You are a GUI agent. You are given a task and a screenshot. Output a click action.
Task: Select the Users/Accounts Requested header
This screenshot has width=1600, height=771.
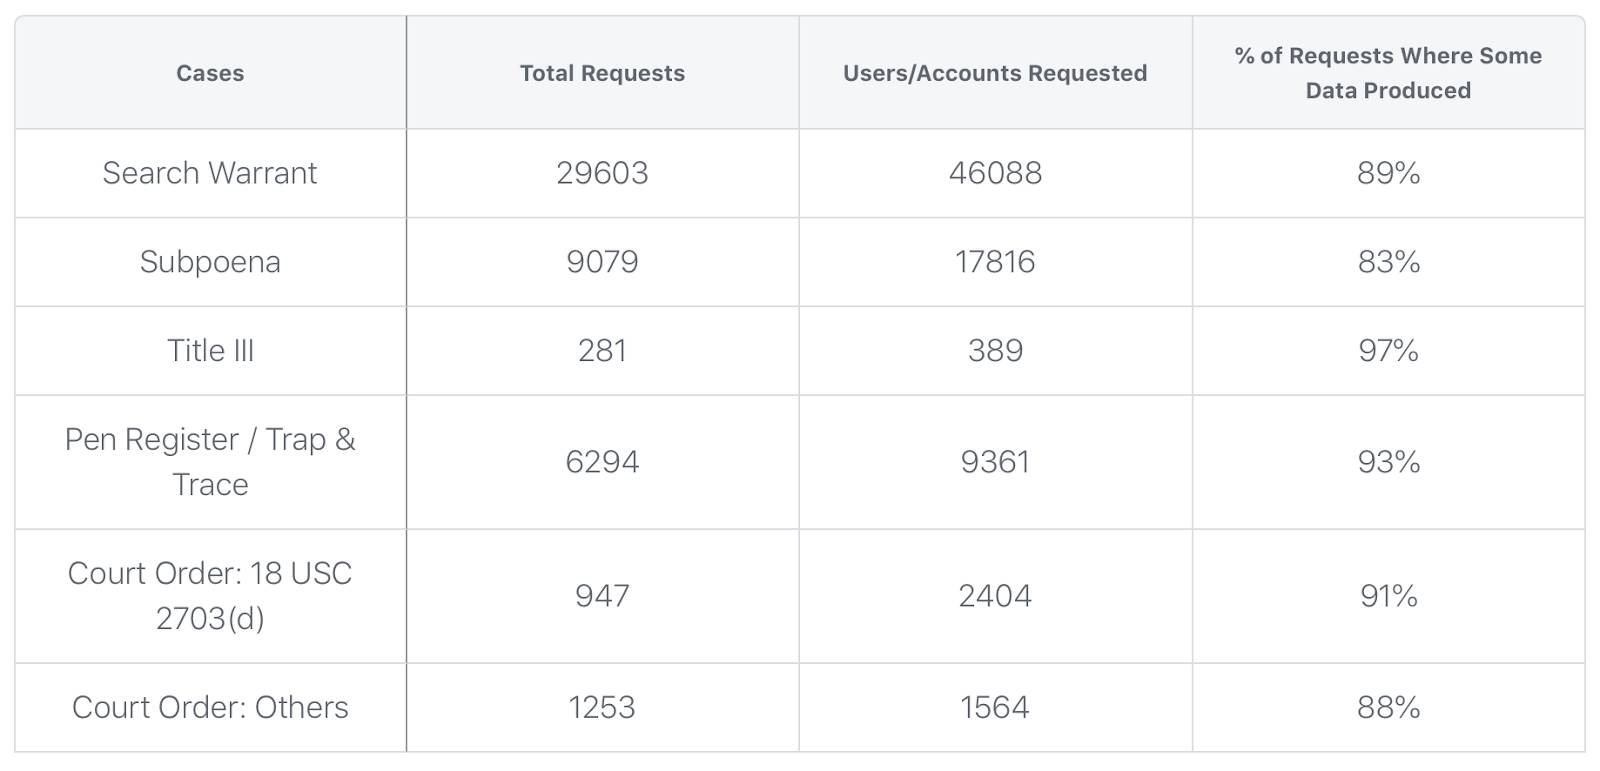point(995,73)
